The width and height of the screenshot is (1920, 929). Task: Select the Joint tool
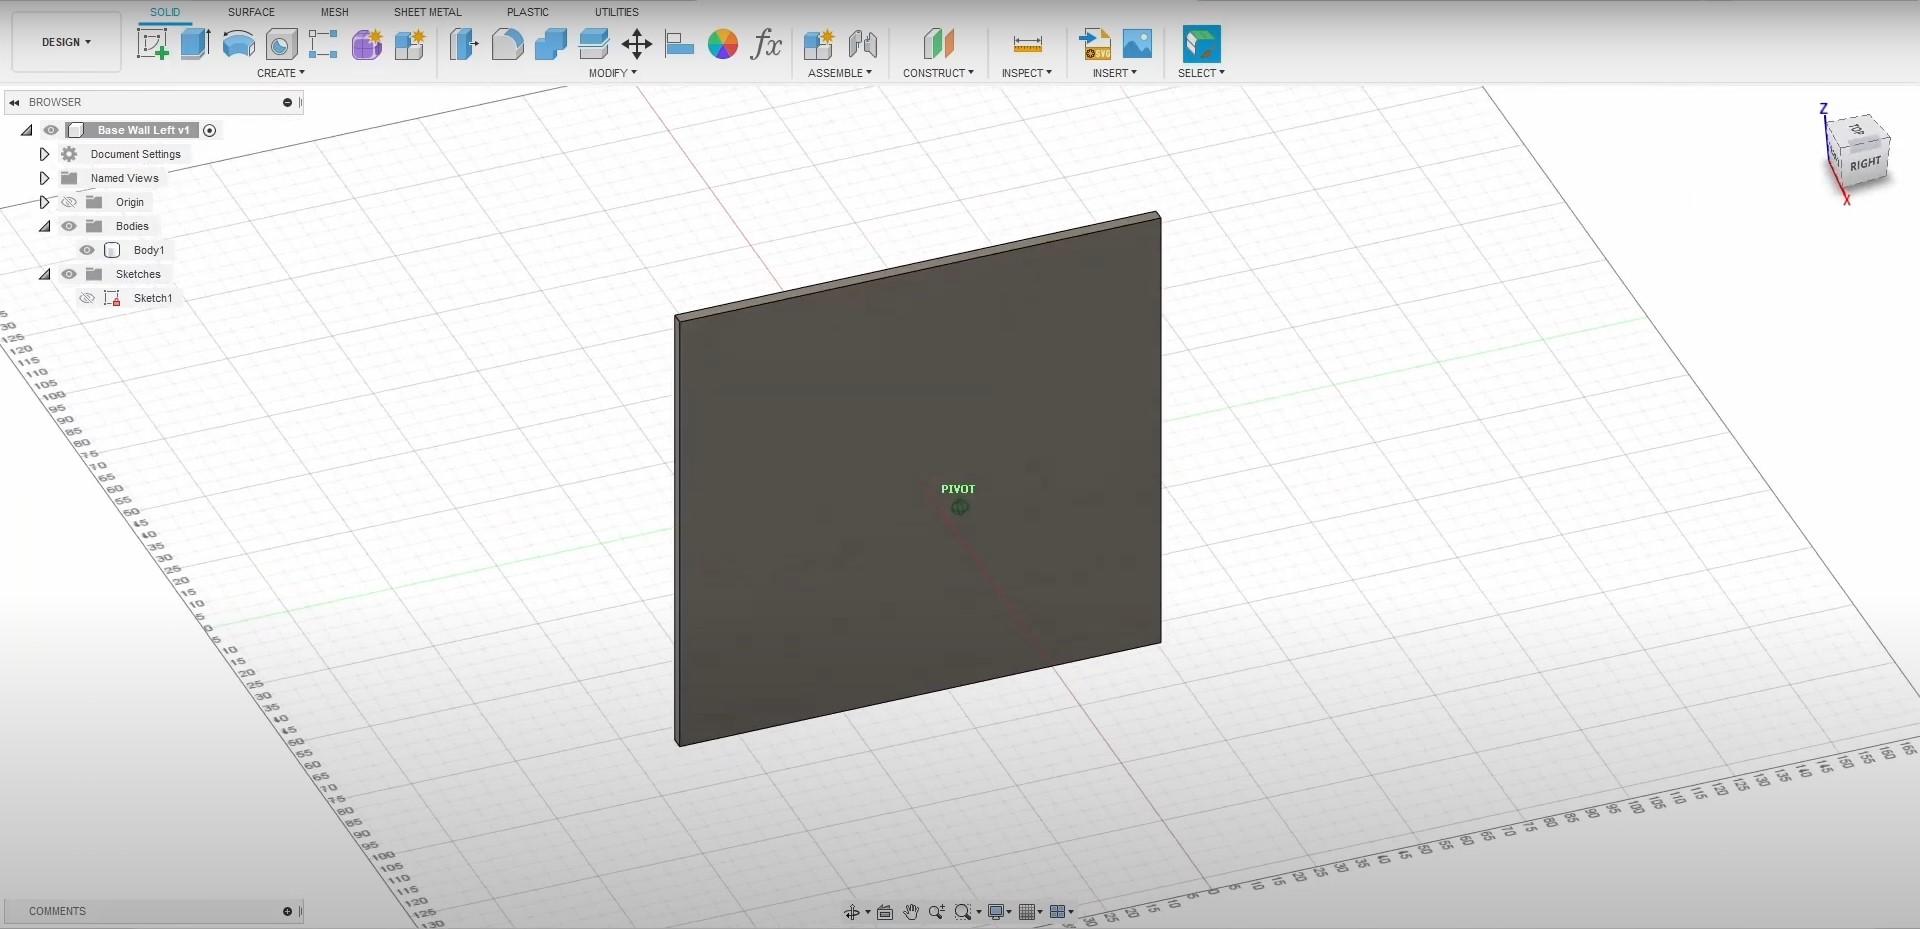862,44
